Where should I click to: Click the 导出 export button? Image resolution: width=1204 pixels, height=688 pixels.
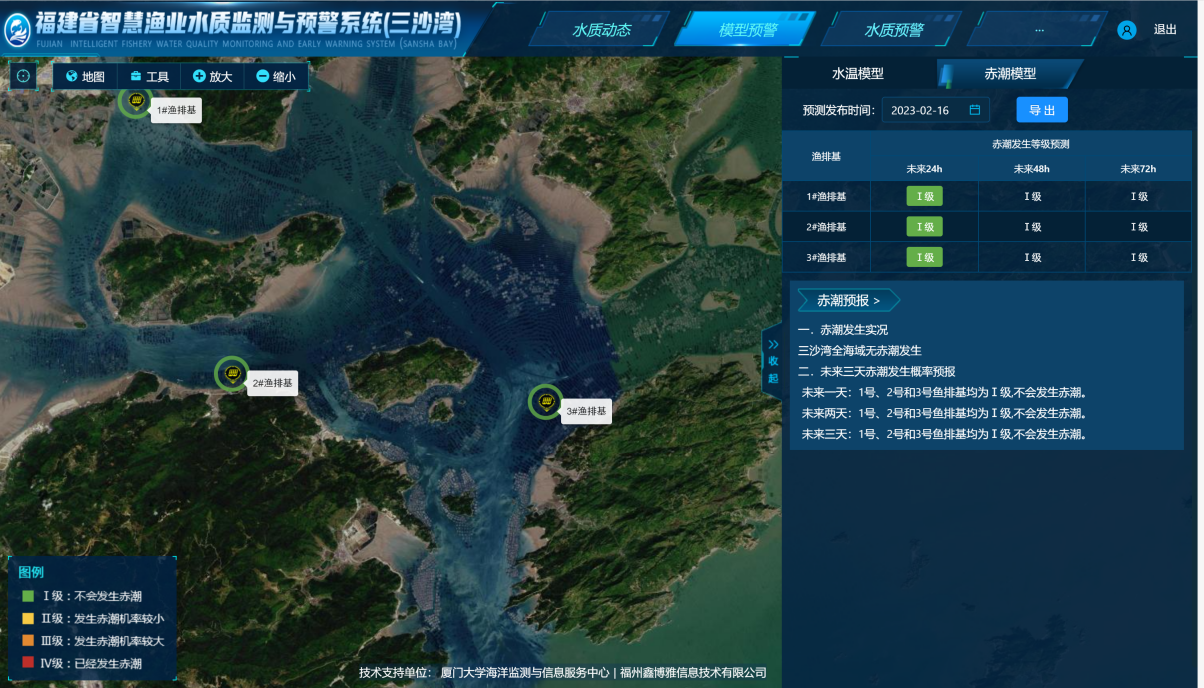pyautogui.click(x=1042, y=110)
